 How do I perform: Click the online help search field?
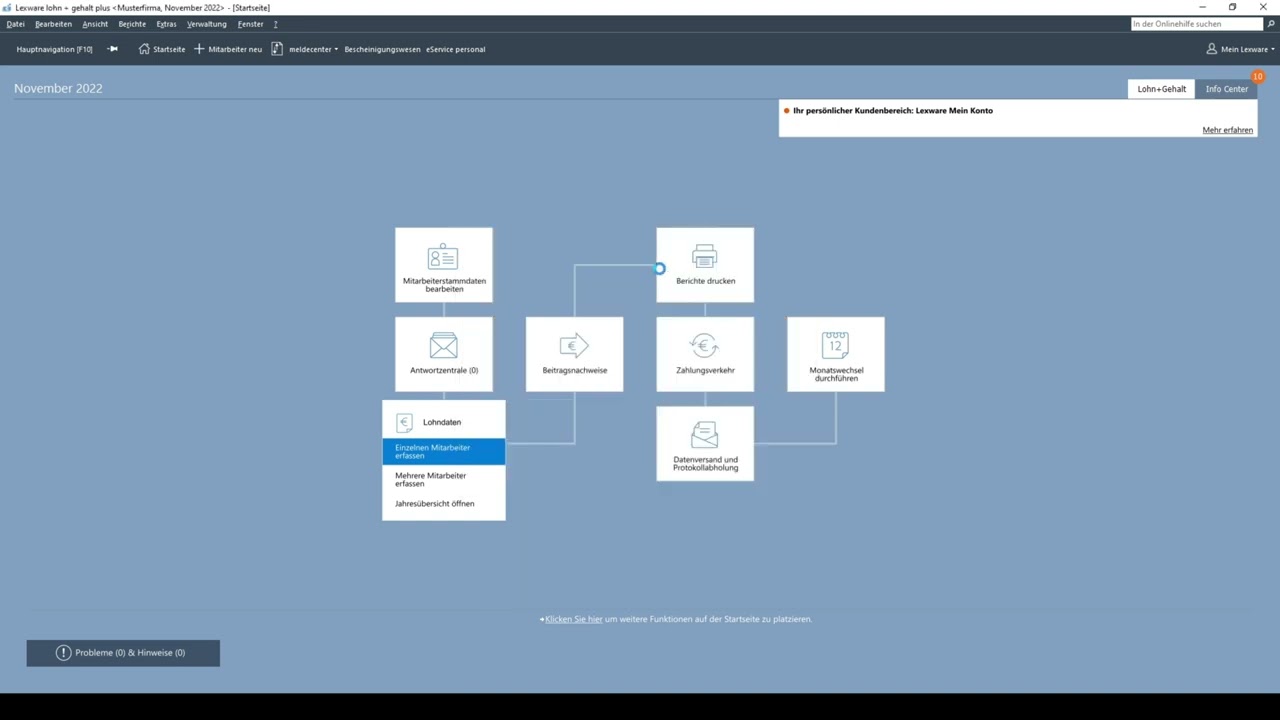click(1197, 24)
